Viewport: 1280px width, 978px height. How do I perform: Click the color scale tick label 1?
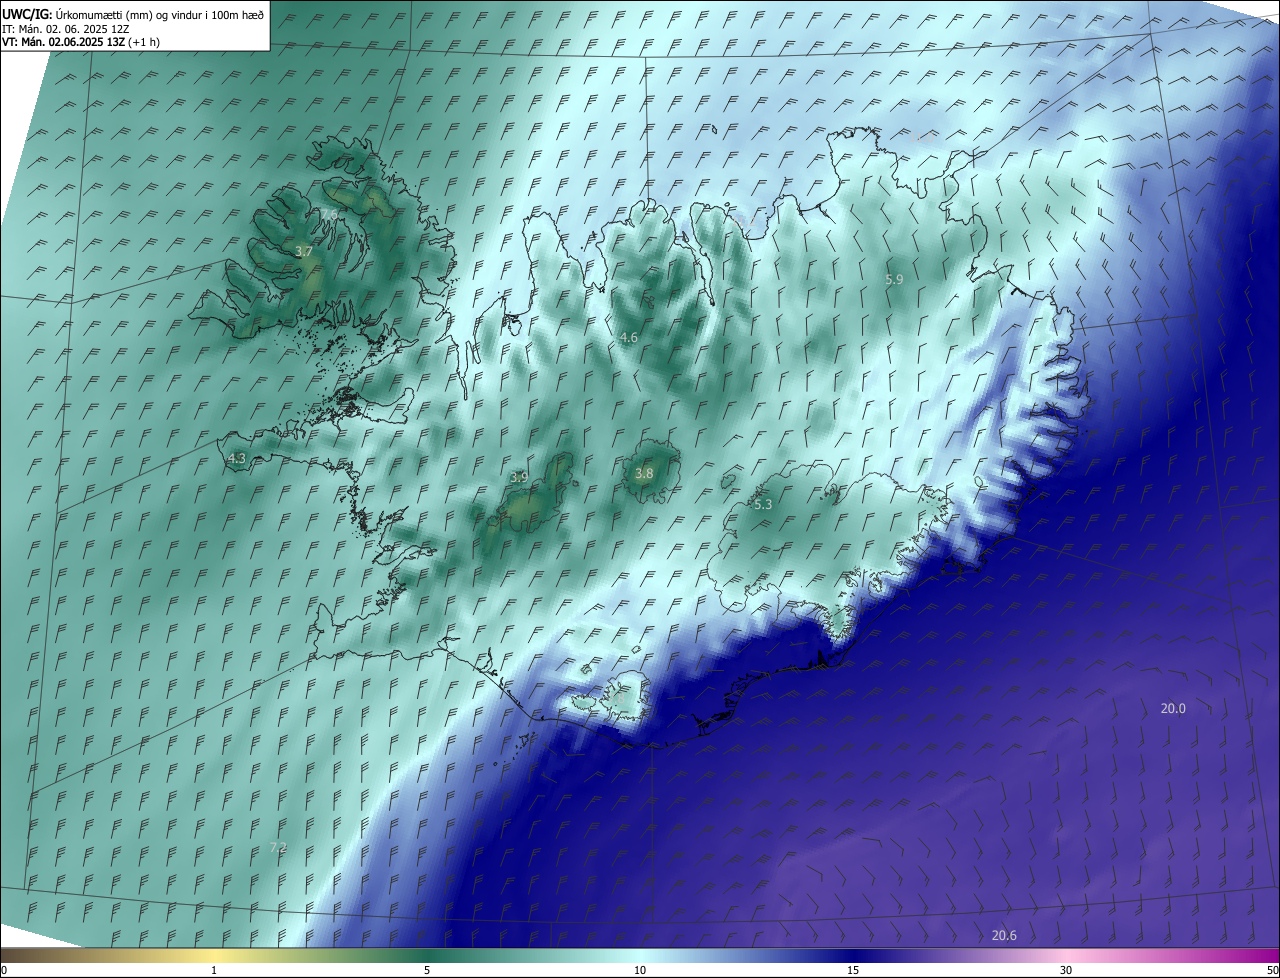[x=214, y=971]
